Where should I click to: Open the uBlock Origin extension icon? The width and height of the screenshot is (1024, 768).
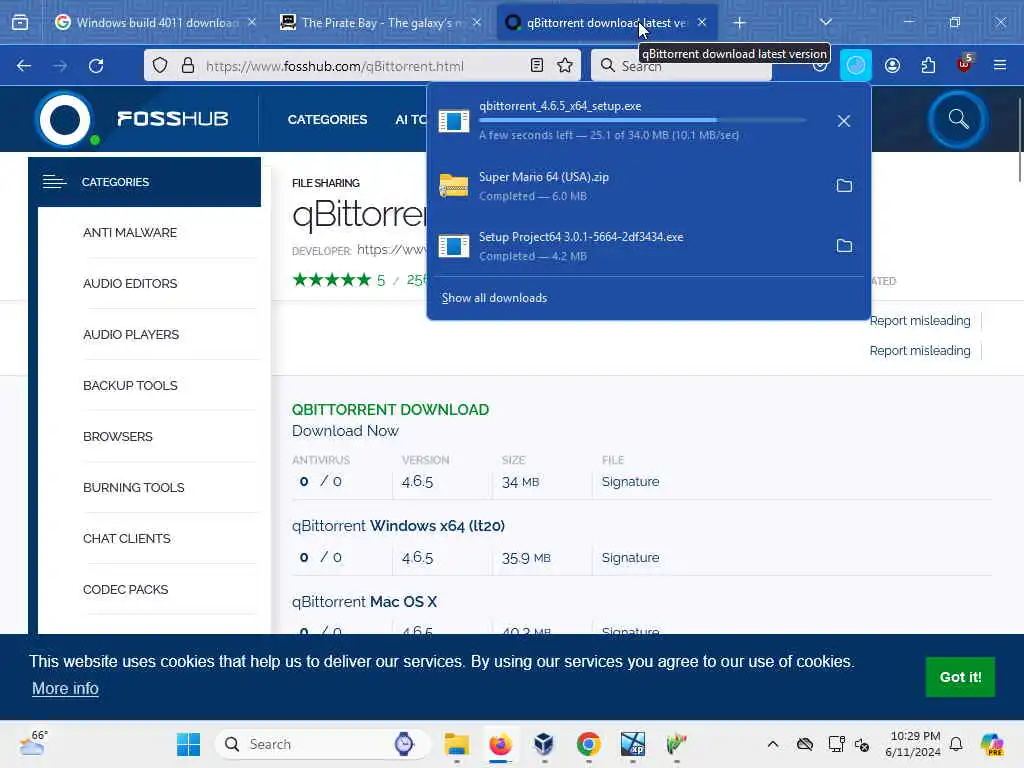pyautogui.click(x=964, y=65)
